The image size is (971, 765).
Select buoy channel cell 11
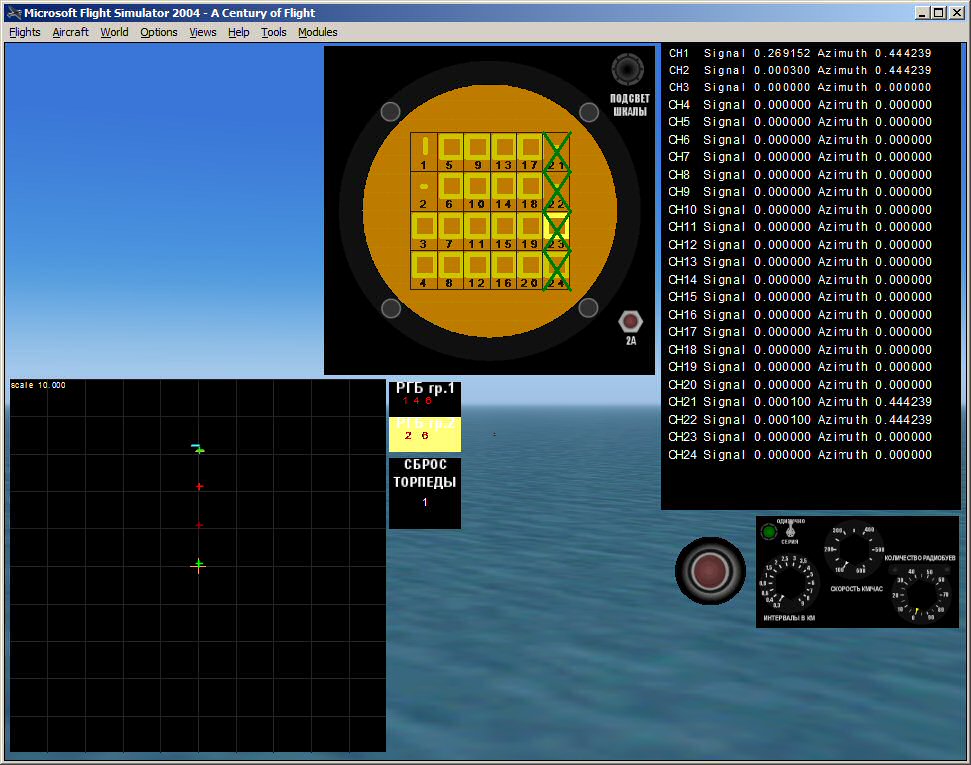click(477, 230)
